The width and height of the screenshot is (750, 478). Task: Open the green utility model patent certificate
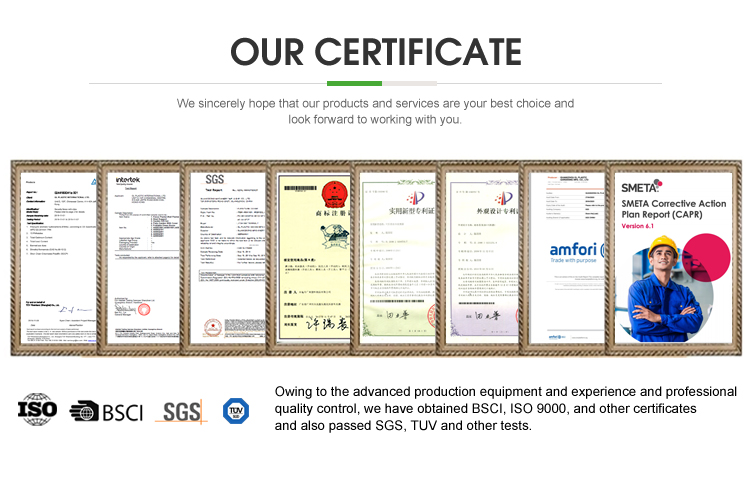click(399, 258)
